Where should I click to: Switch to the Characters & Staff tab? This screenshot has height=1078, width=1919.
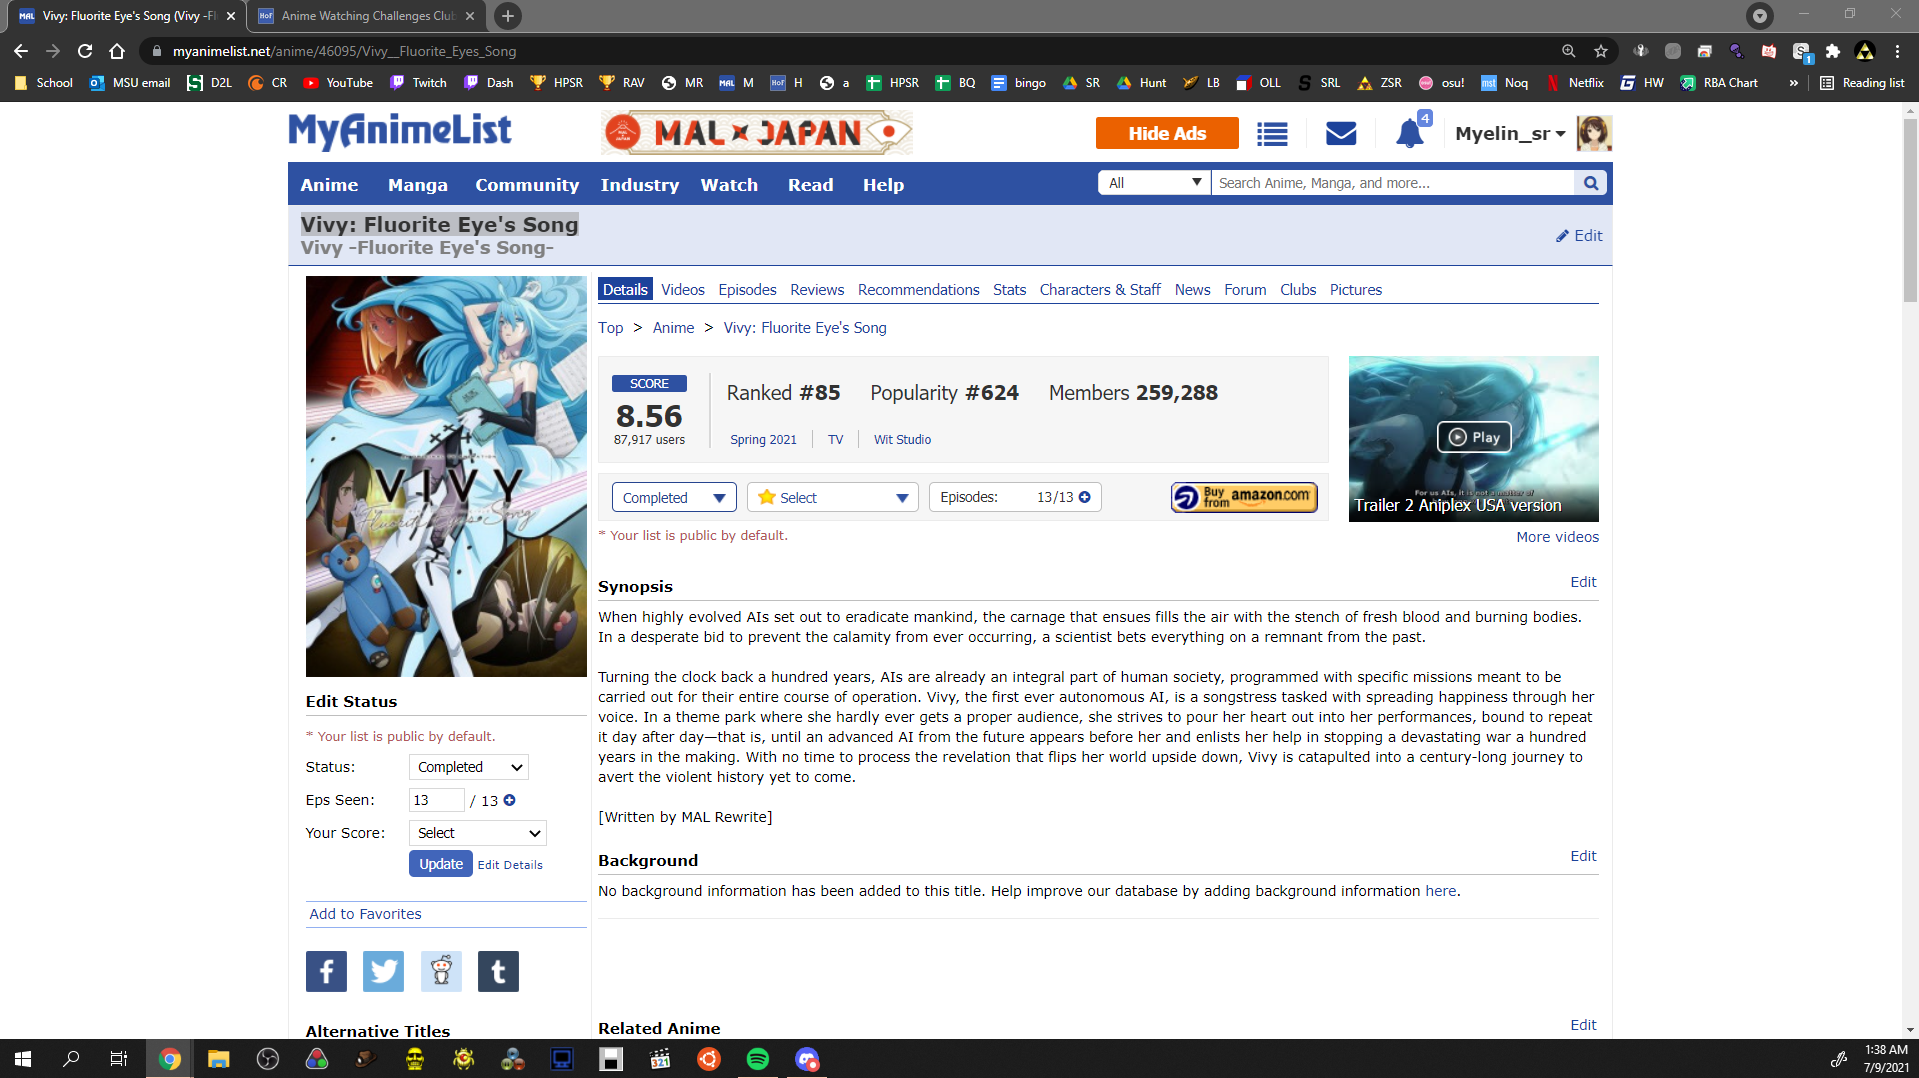tap(1100, 290)
